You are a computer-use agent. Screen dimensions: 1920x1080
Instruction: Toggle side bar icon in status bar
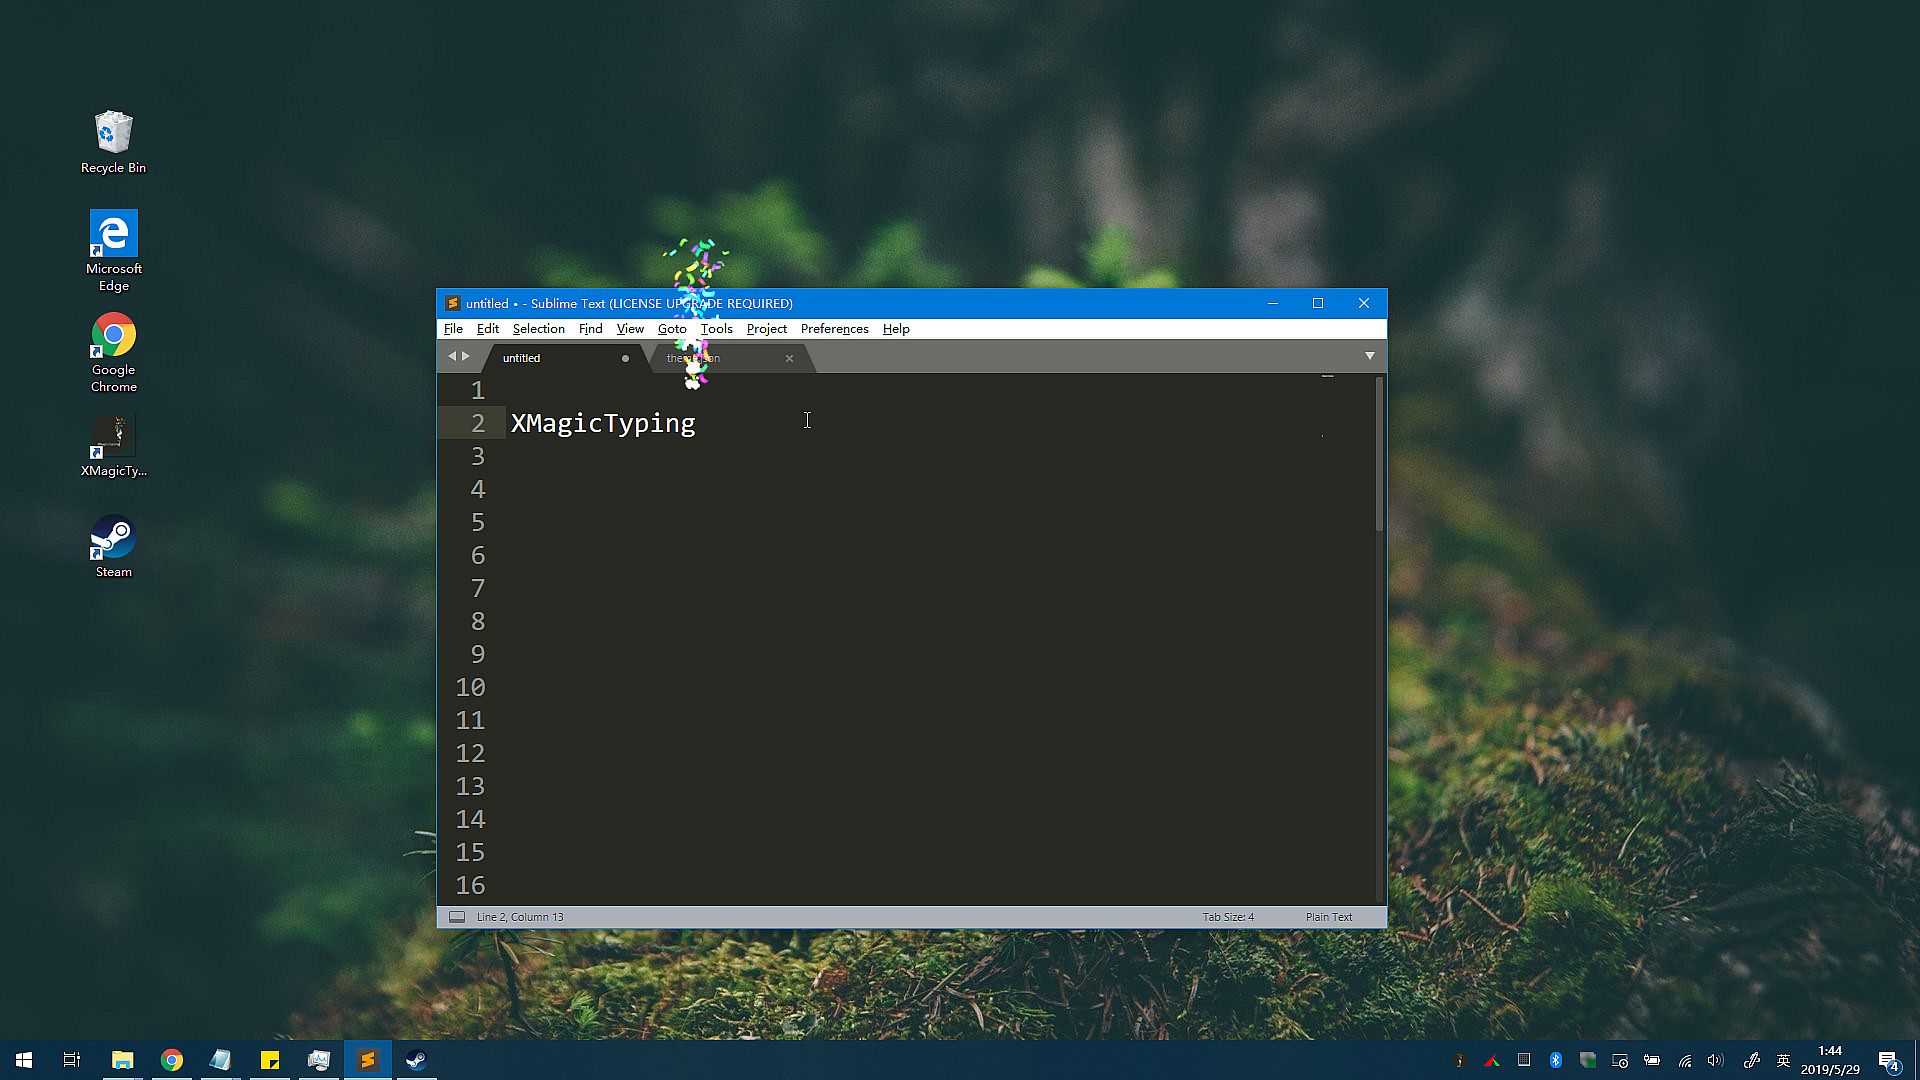[457, 917]
